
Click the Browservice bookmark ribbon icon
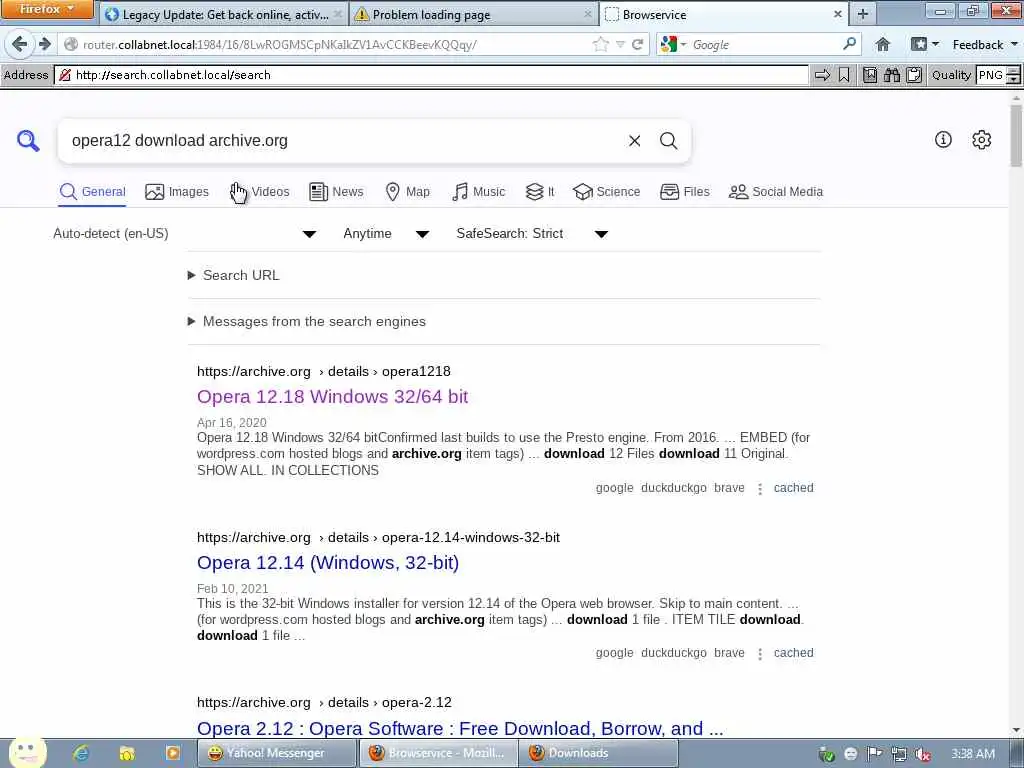[x=844, y=75]
